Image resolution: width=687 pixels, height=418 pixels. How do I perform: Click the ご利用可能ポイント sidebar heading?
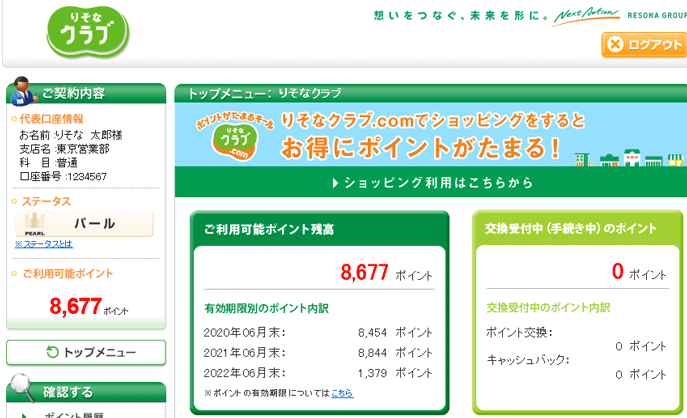click(x=67, y=274)
